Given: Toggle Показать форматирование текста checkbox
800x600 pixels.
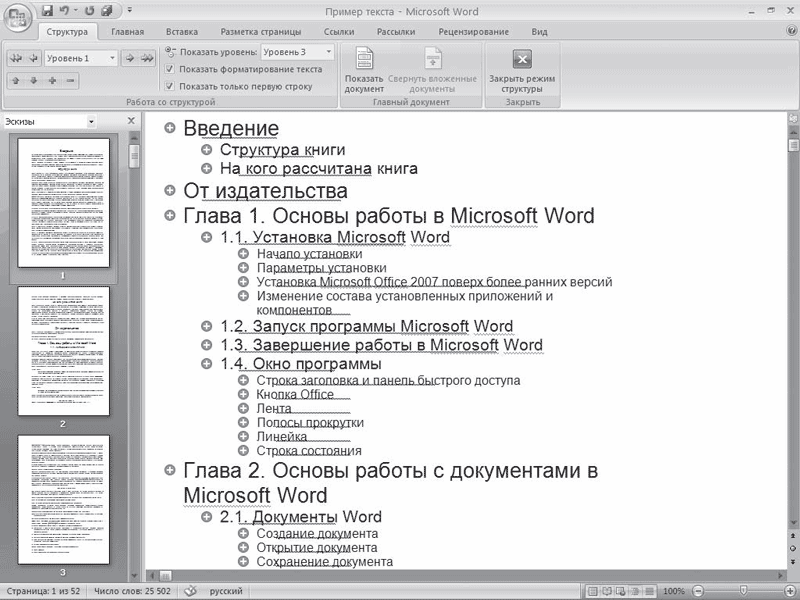Looking at the screenshot, I should click(x=170, y=69).
